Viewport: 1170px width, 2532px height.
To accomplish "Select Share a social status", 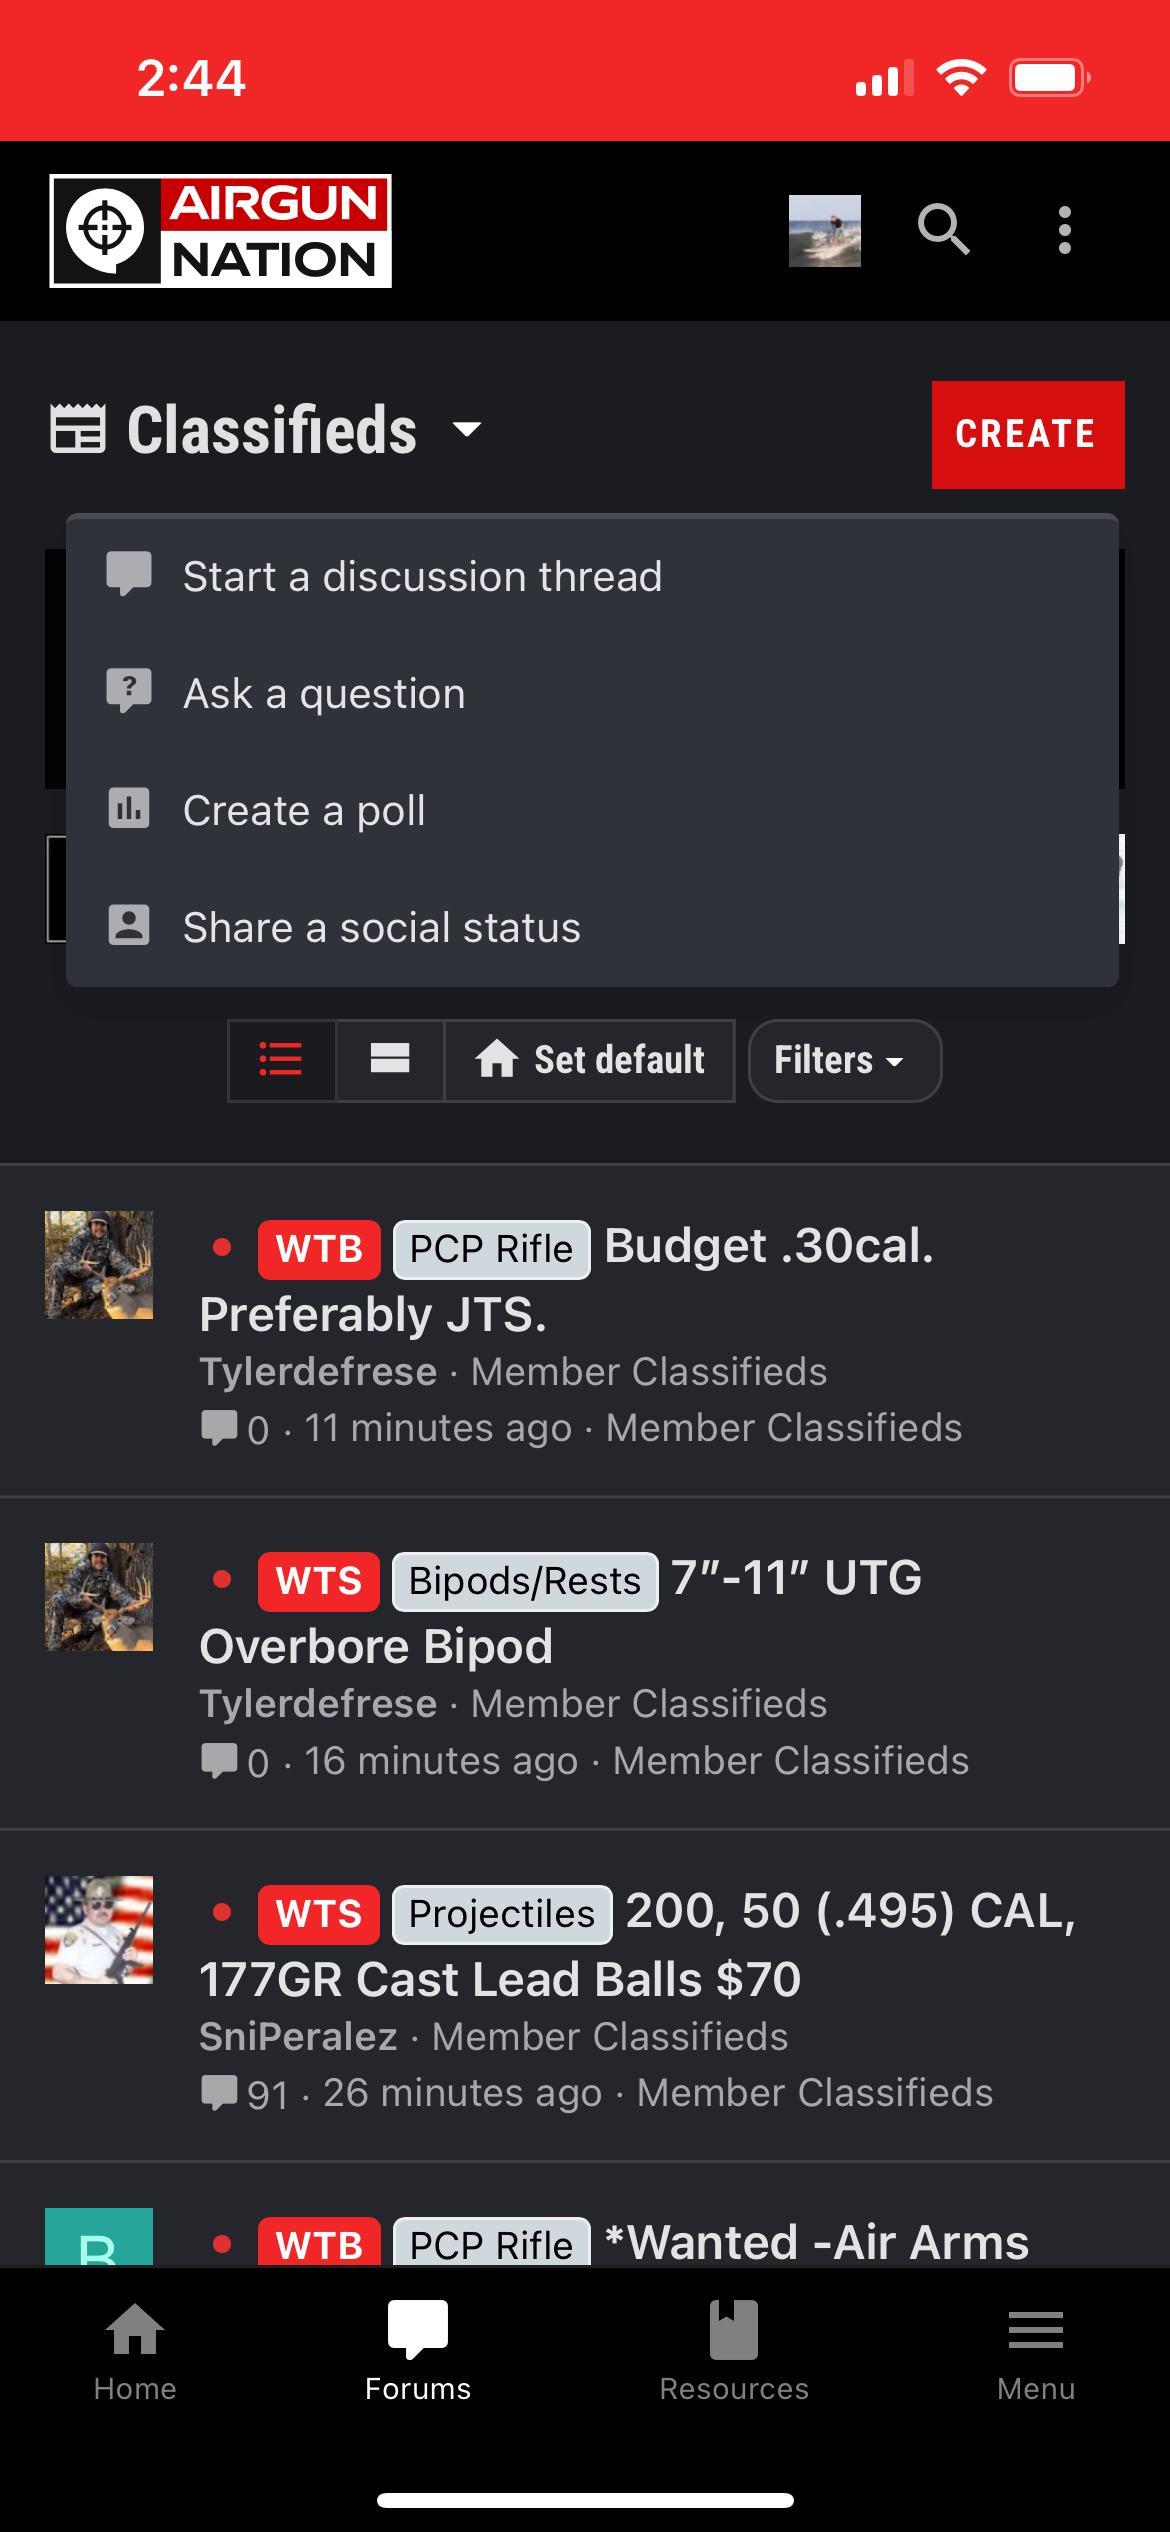I will [592, 927].
